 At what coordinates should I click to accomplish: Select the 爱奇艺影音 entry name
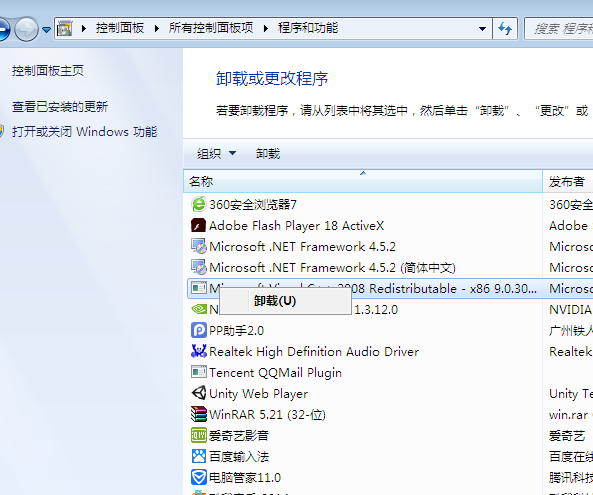tap(239, 435)
